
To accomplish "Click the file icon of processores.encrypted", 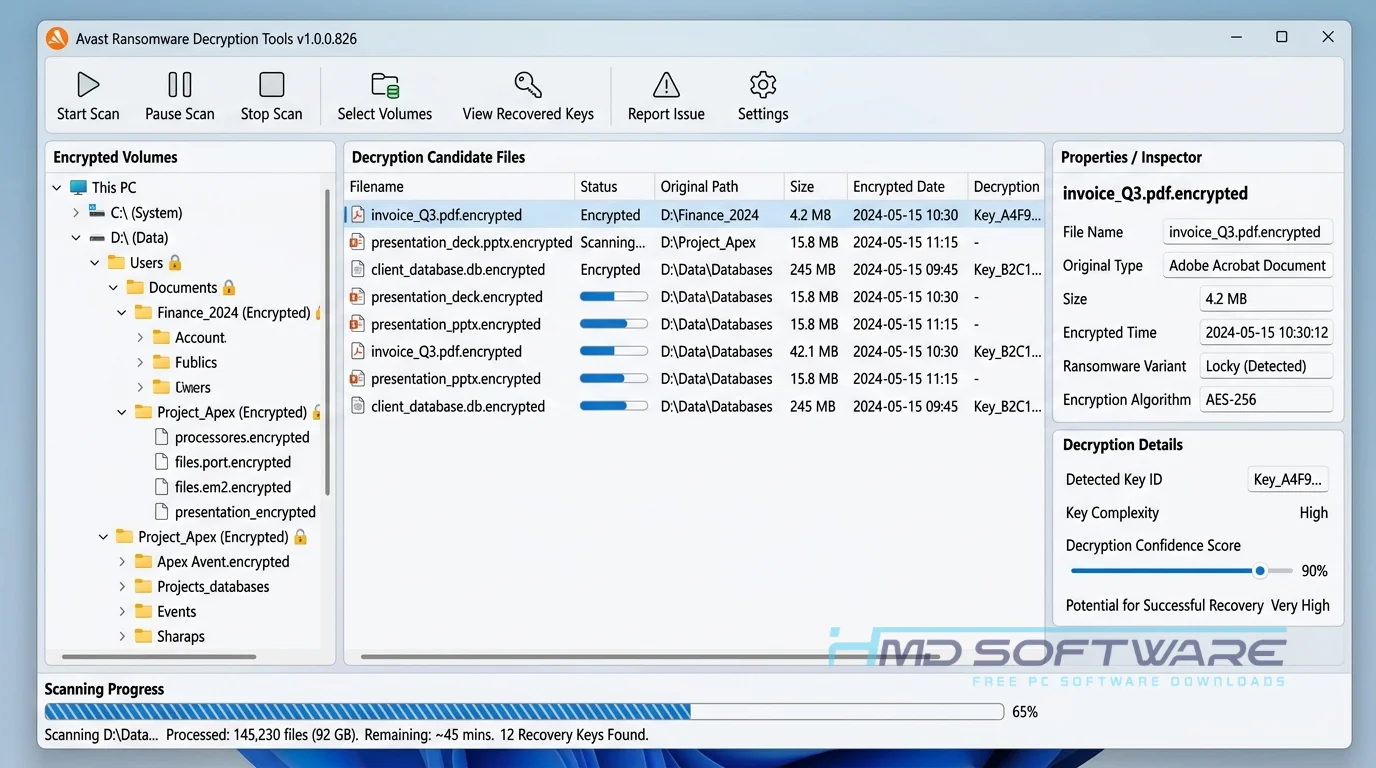I will click(x=162, y=437).
